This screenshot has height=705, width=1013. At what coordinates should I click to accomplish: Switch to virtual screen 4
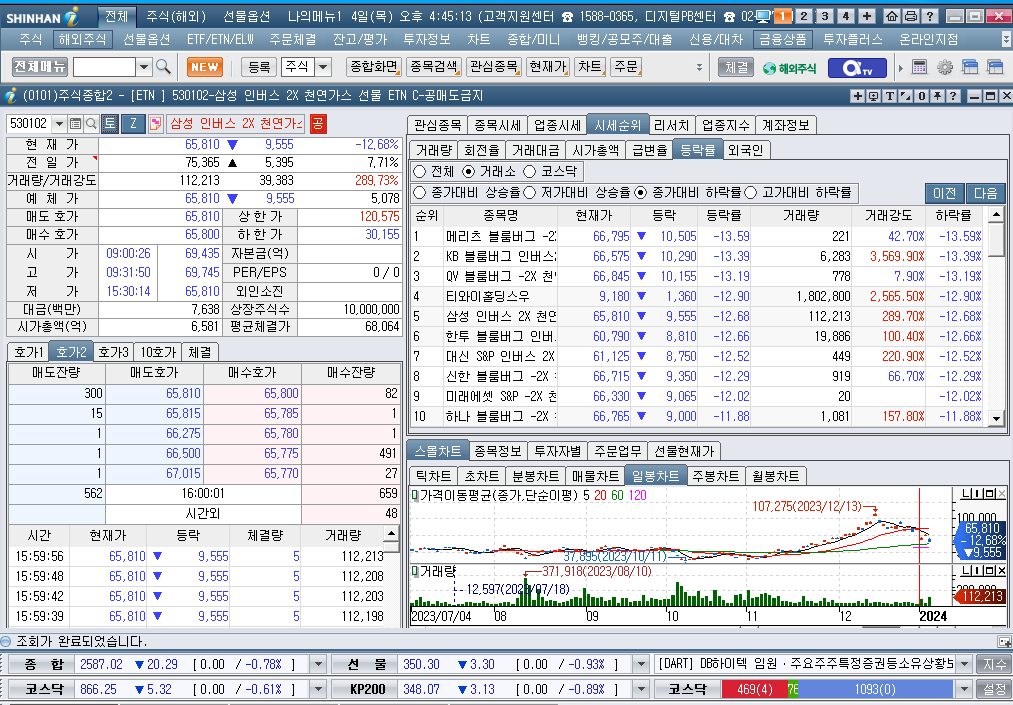pyautogui.click(x=846, y=16)
